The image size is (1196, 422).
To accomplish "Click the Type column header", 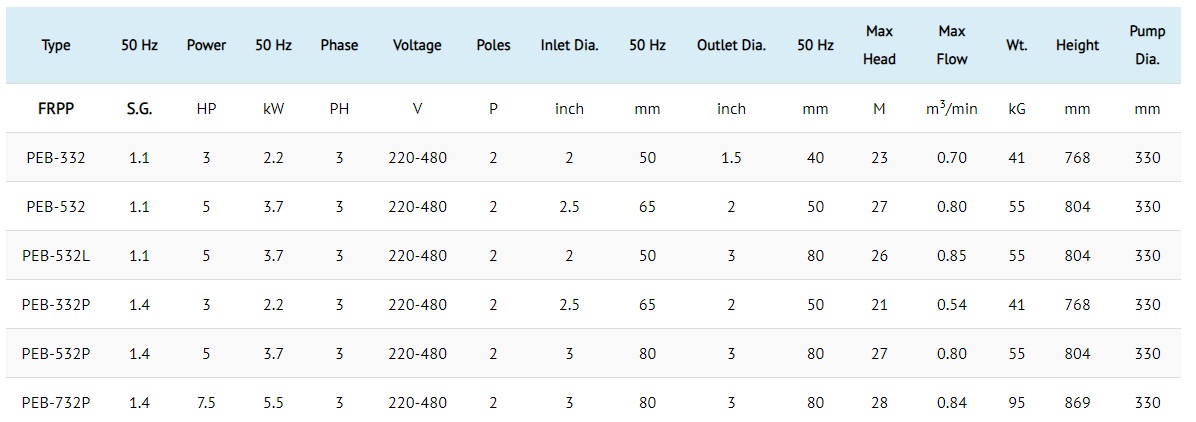I will pos(56,45).
